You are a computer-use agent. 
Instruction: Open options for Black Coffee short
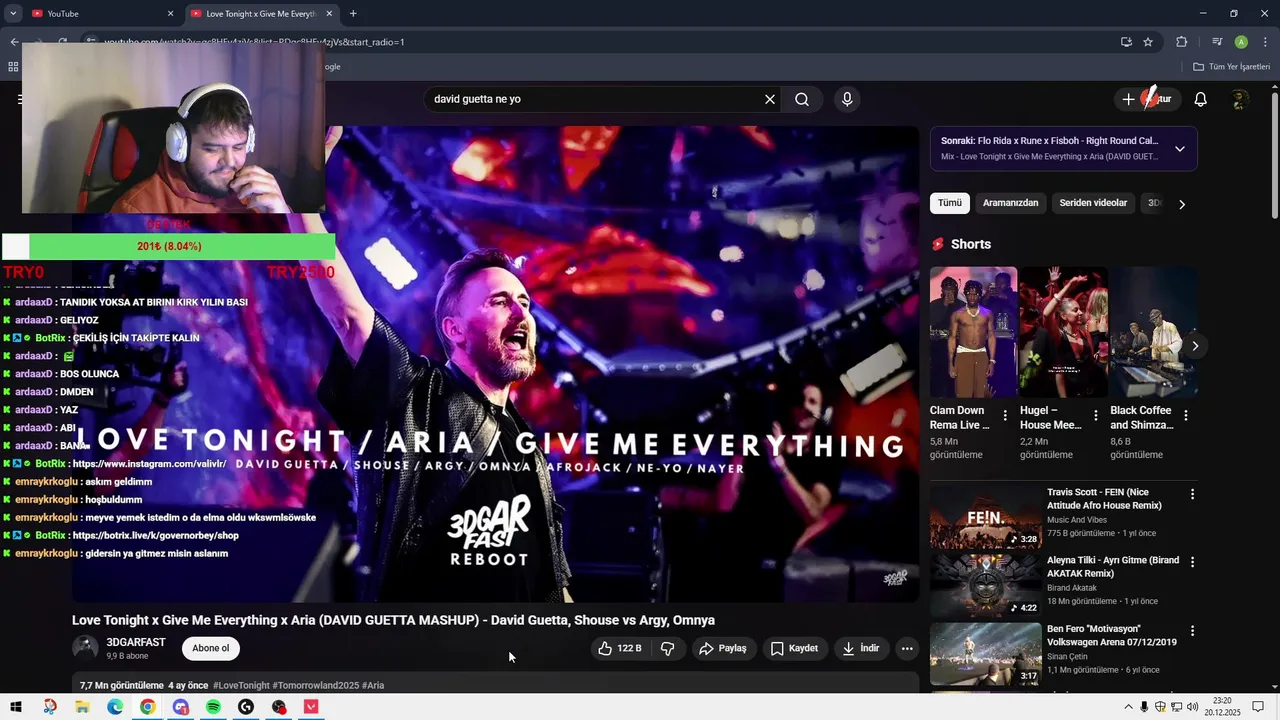(1186, 415)
